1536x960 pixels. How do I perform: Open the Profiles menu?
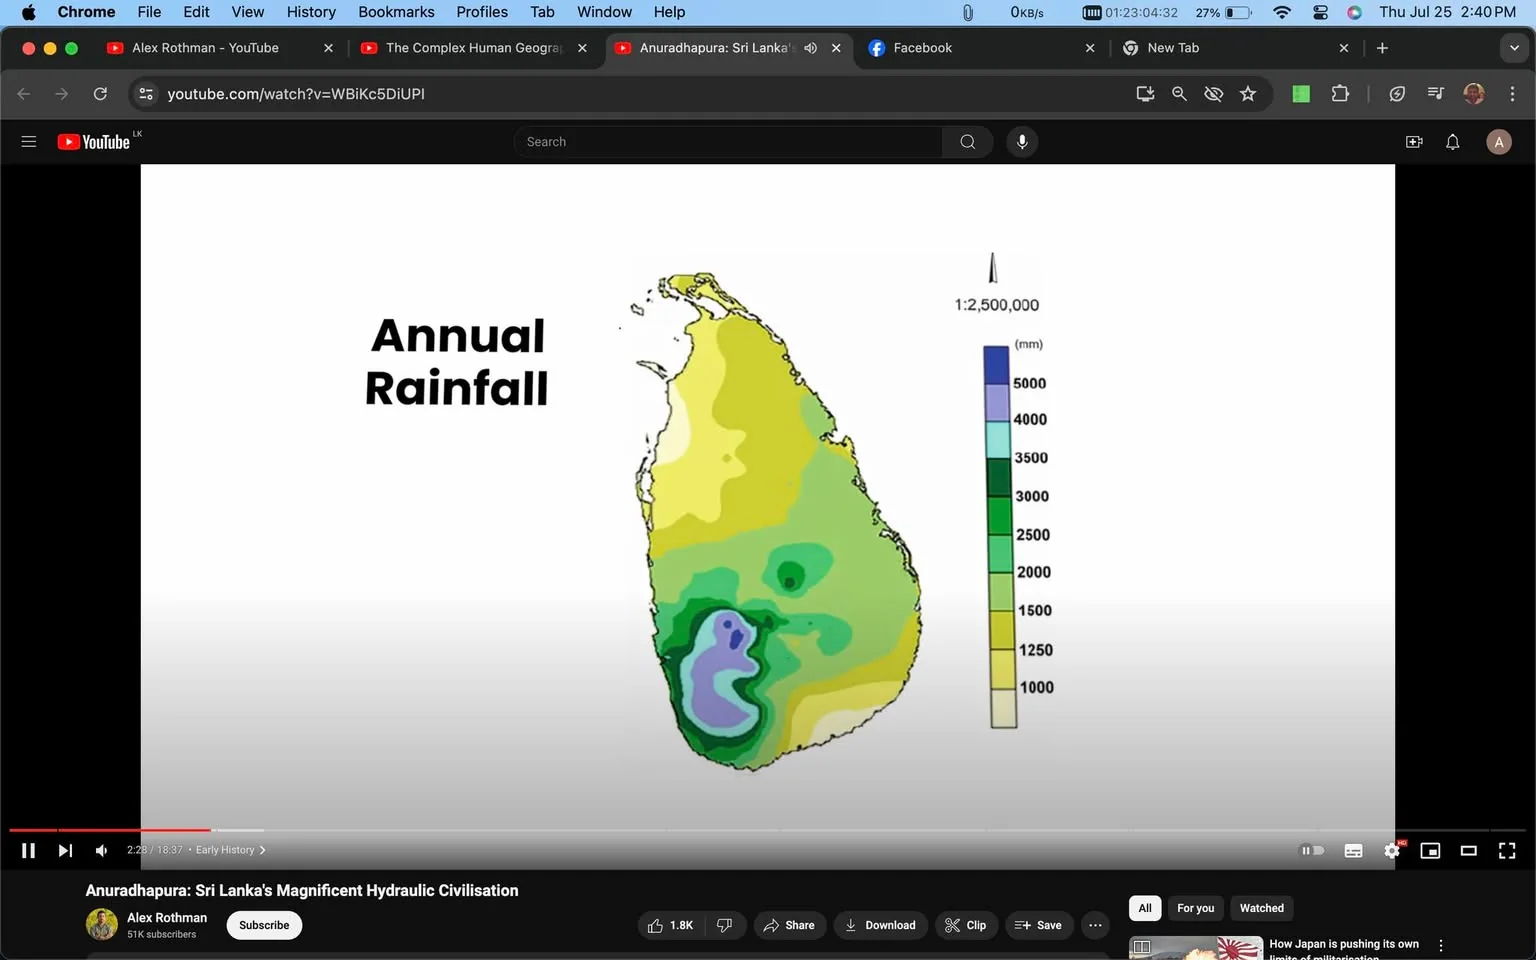pyautogui.click(x=482, y=12)
